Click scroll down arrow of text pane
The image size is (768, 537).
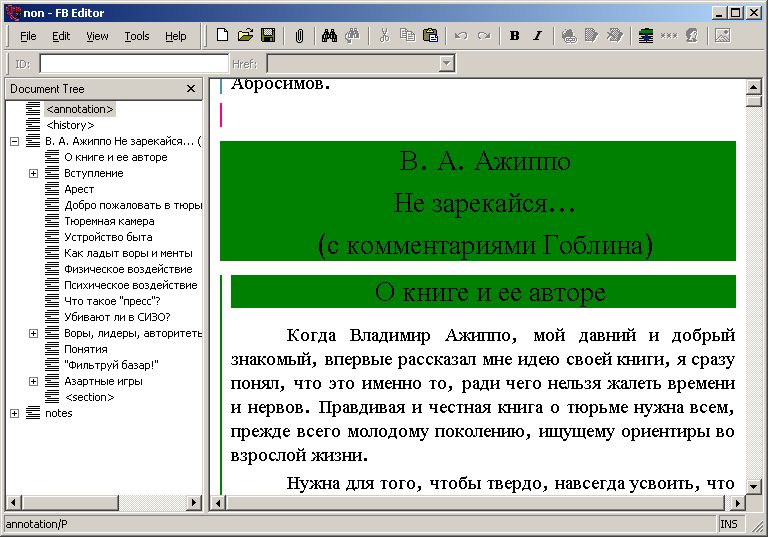tap(753, 486)
